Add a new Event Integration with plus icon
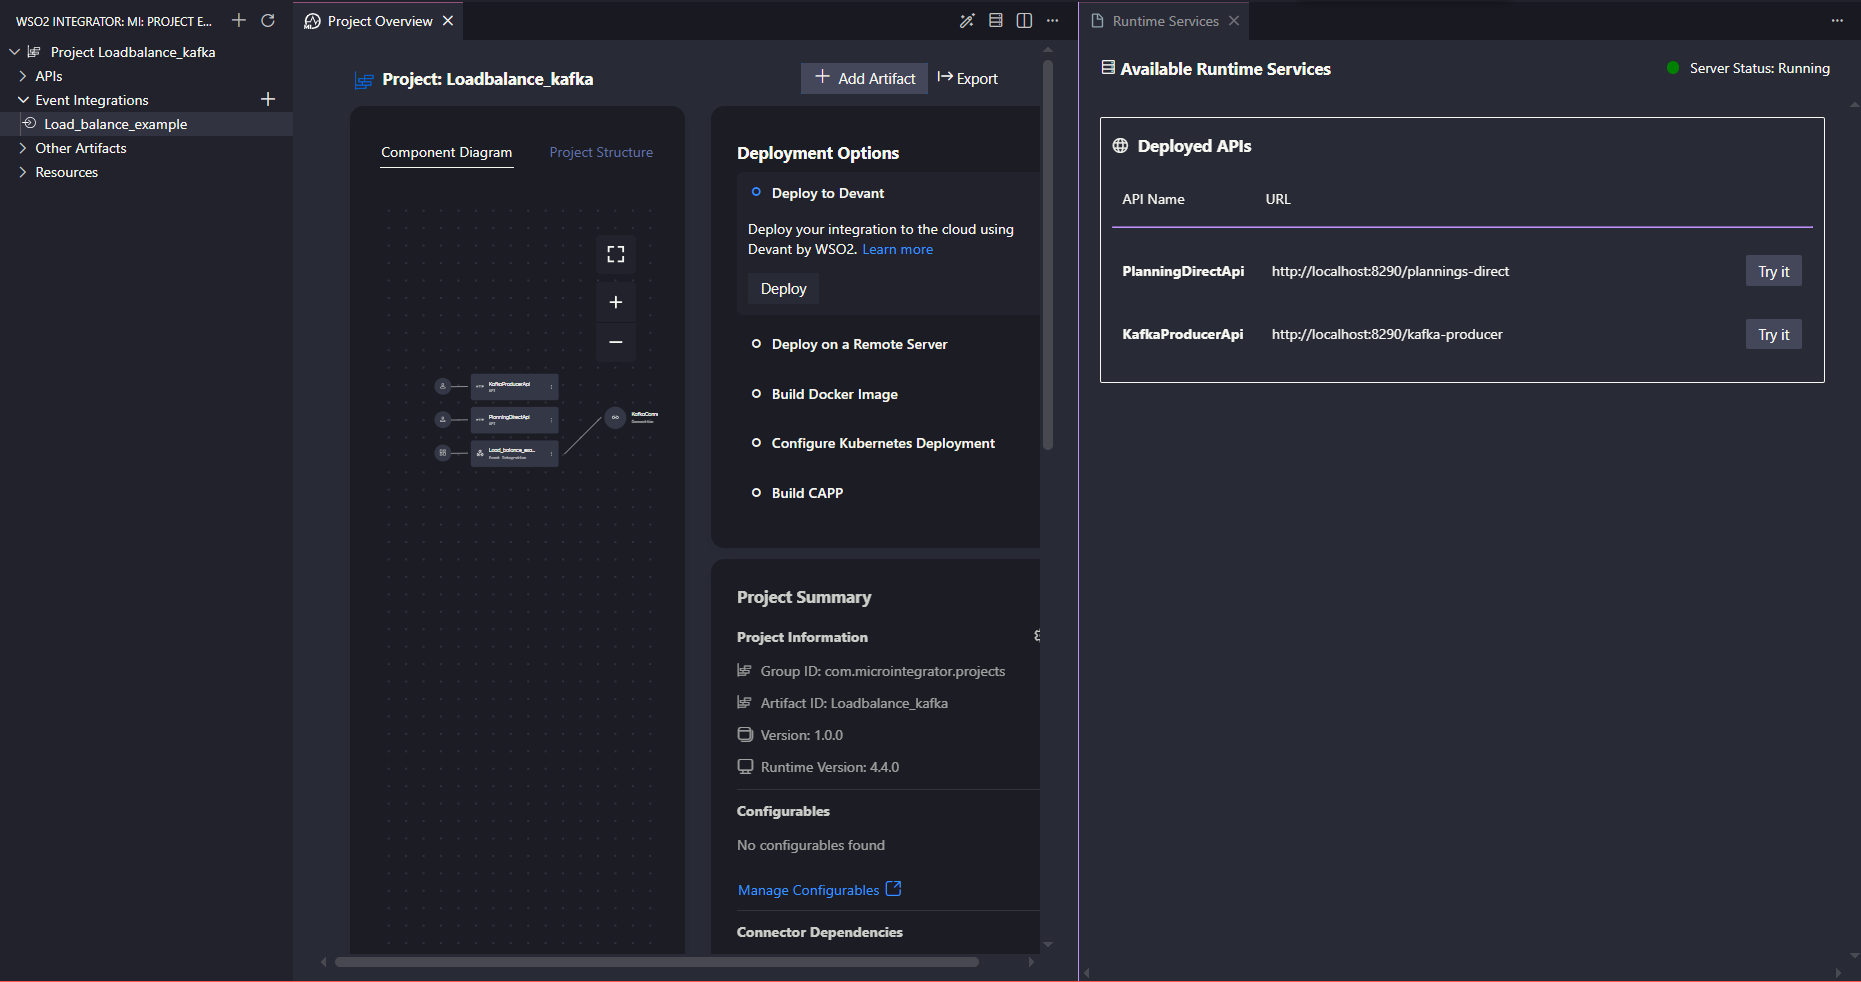Image resolution: width=1861 pixels, height=982 pixels. 268,99
